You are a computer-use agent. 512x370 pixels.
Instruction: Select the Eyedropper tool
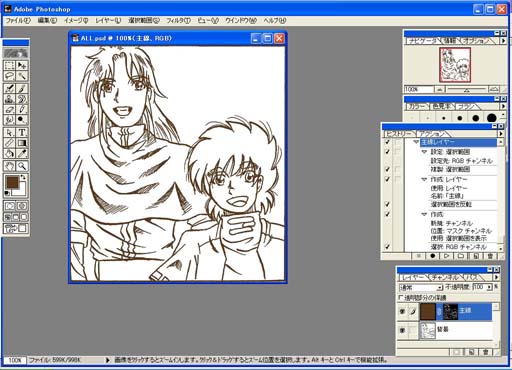click(22, 153)
